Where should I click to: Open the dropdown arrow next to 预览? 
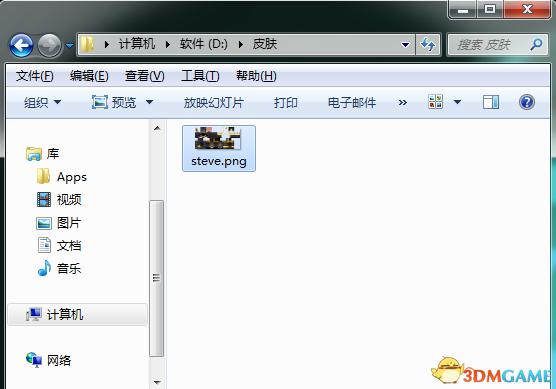[x=149, y=102]
